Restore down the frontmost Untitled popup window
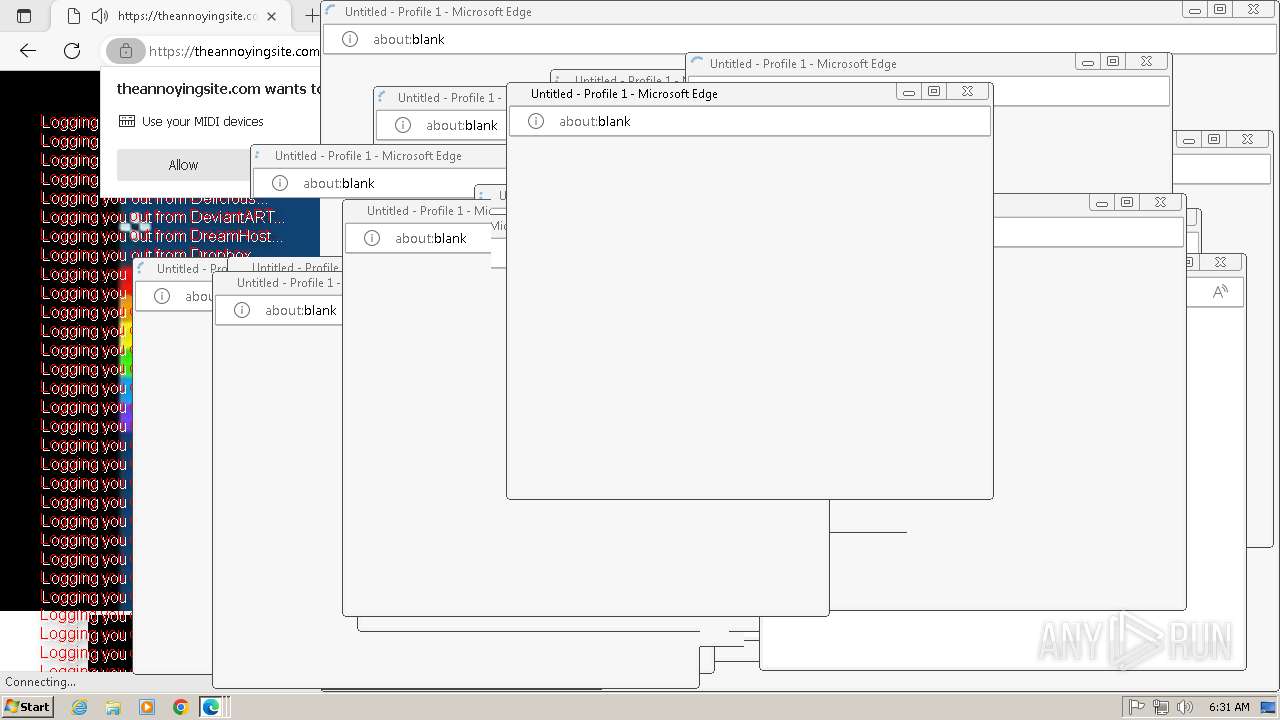 coord(934,91)
